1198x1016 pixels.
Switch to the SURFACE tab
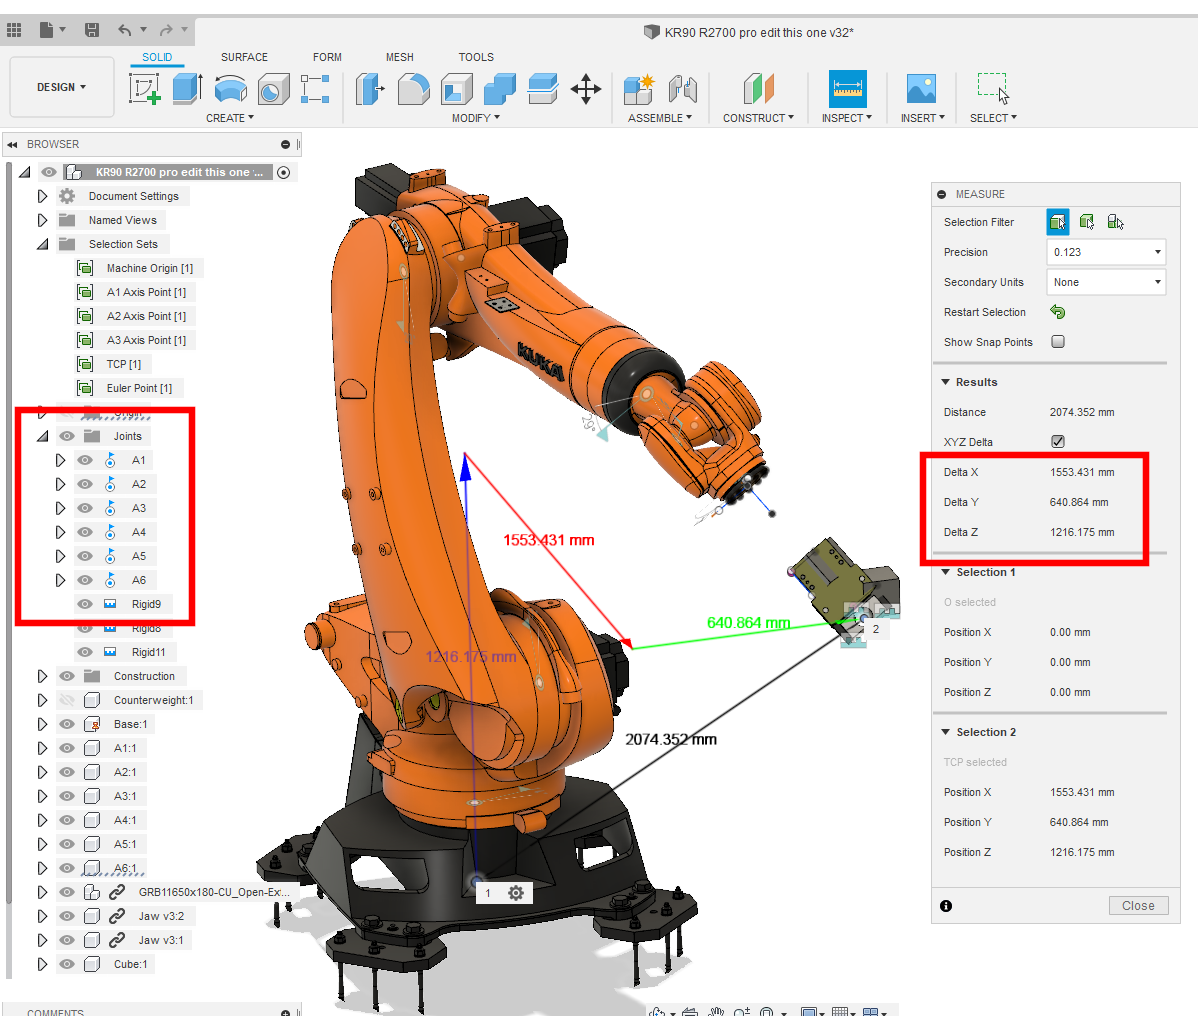(244, 57)
